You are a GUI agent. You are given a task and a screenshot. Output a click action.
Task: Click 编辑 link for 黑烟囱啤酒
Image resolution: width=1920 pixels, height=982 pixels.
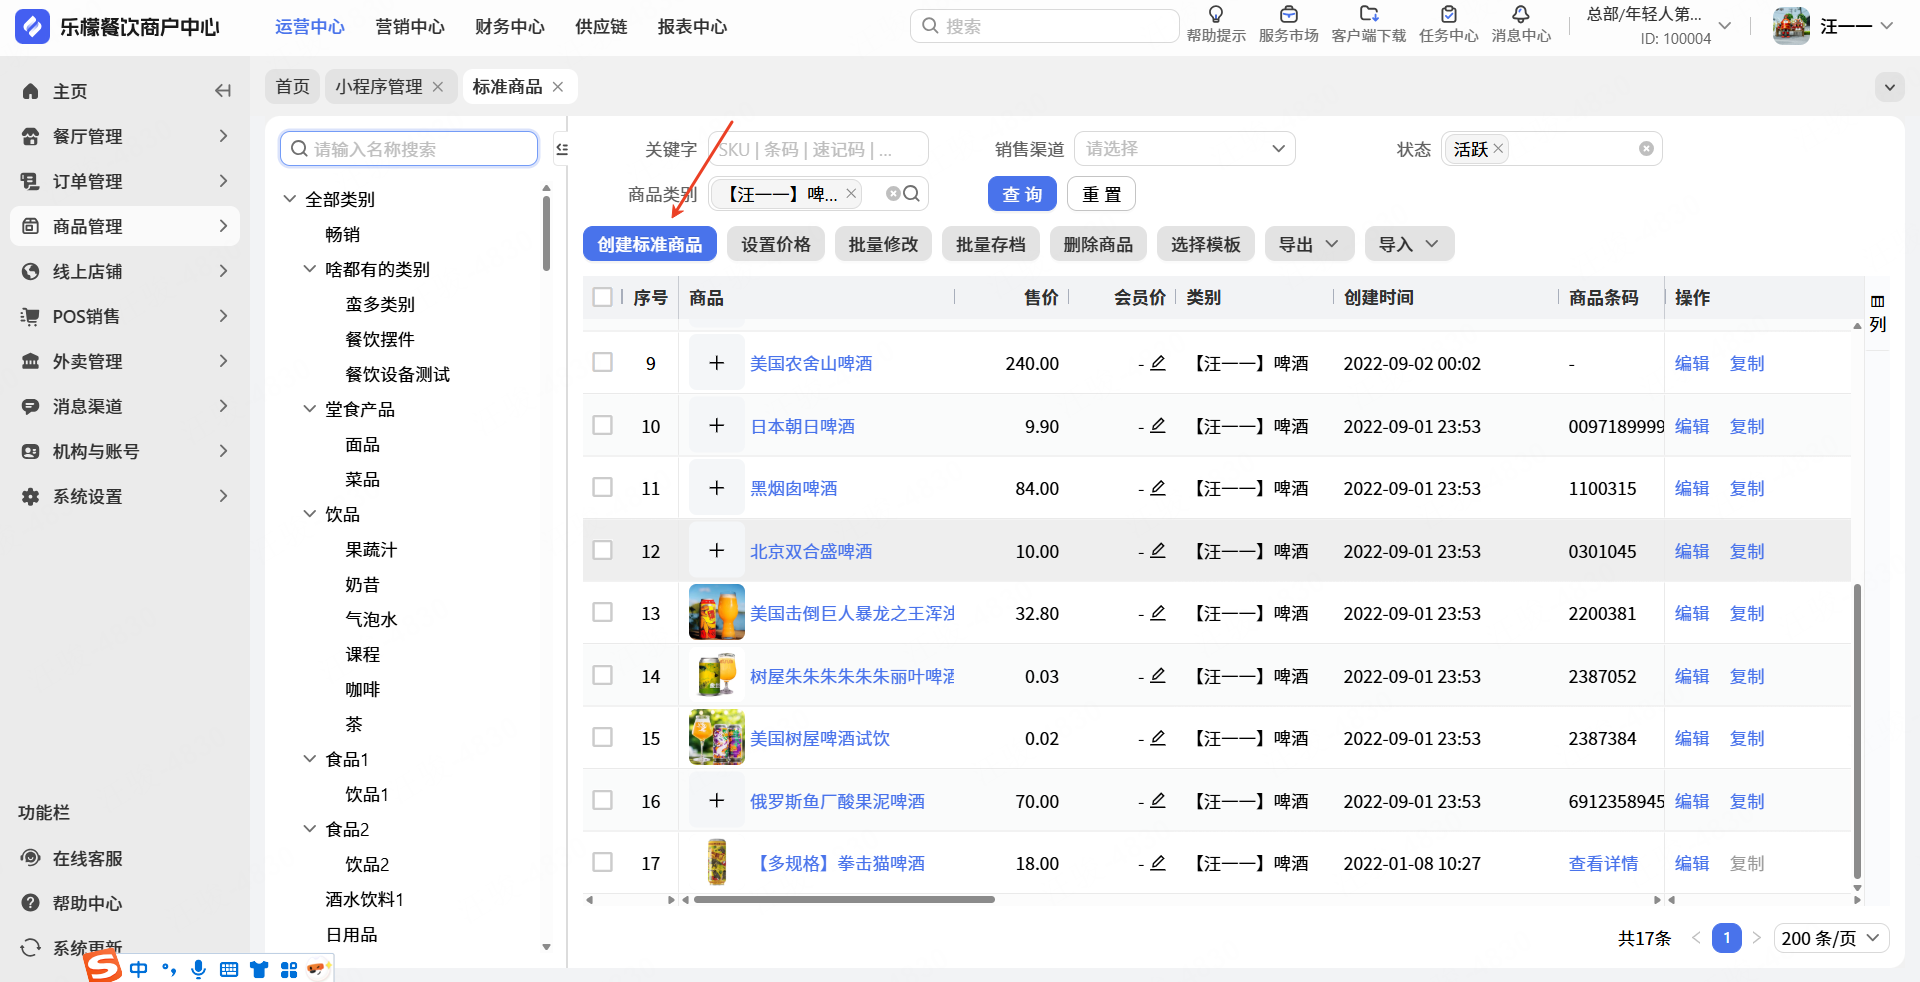[x=1691, y=488]
